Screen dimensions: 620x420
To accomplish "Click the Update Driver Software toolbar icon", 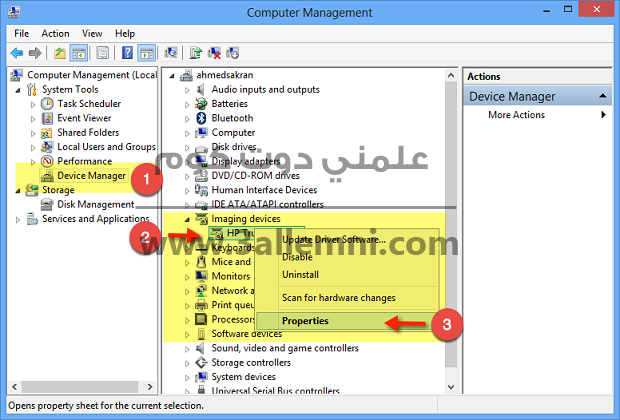I will coord(196,53).
